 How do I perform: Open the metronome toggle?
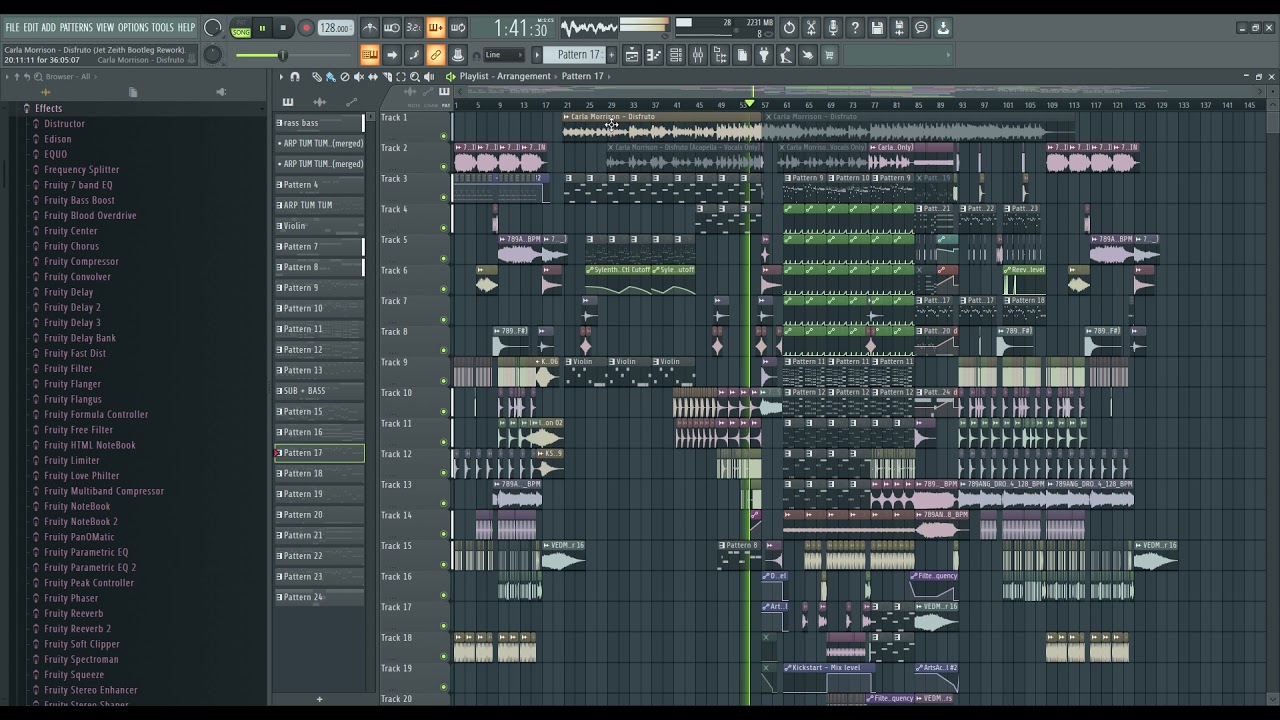coord(370,27)
